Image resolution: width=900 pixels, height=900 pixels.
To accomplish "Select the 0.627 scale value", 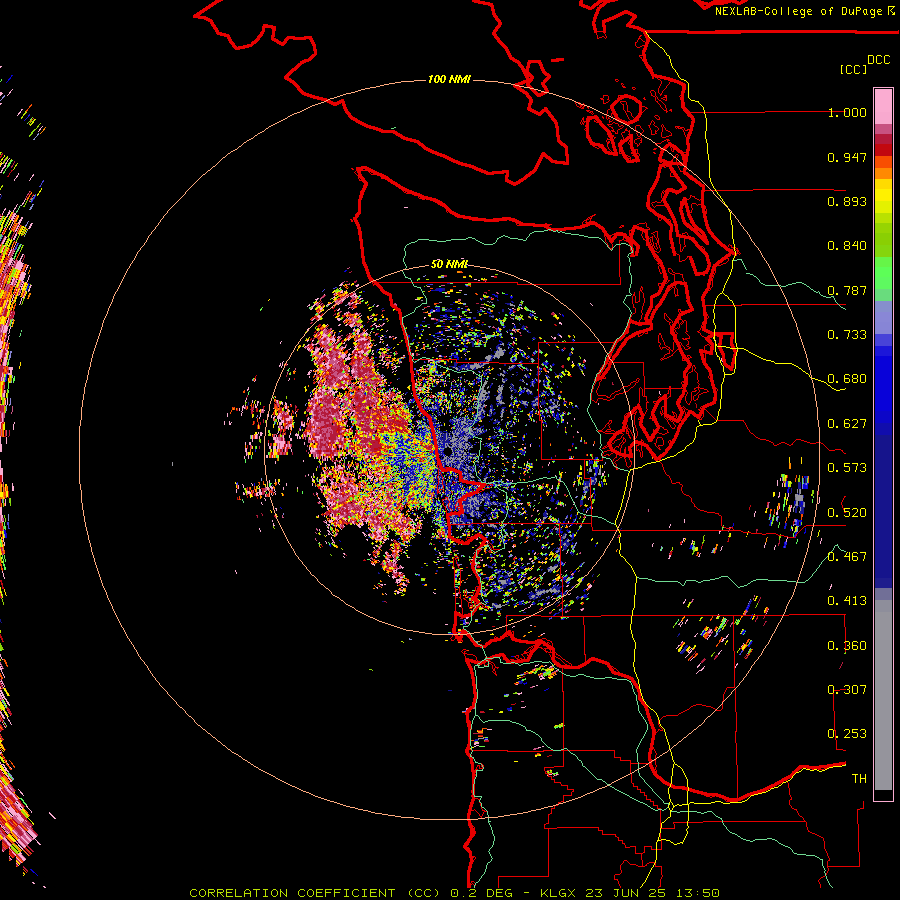I will pos(847,424).
